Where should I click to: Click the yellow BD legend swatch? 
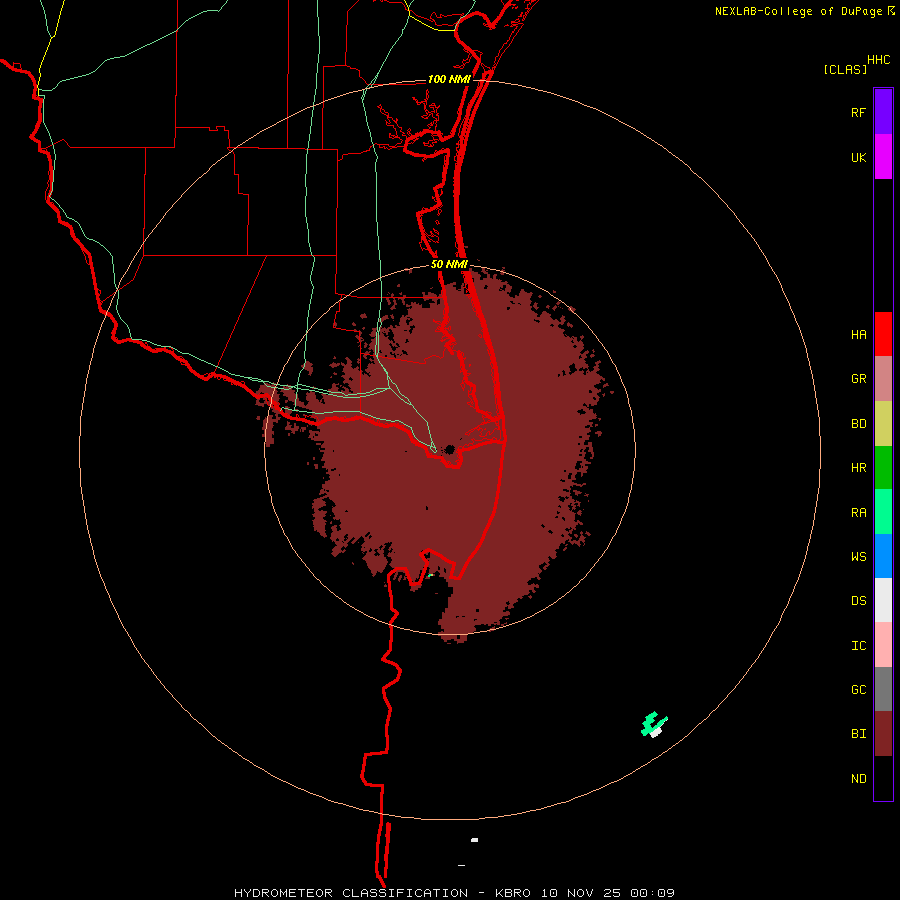point(883,423)
